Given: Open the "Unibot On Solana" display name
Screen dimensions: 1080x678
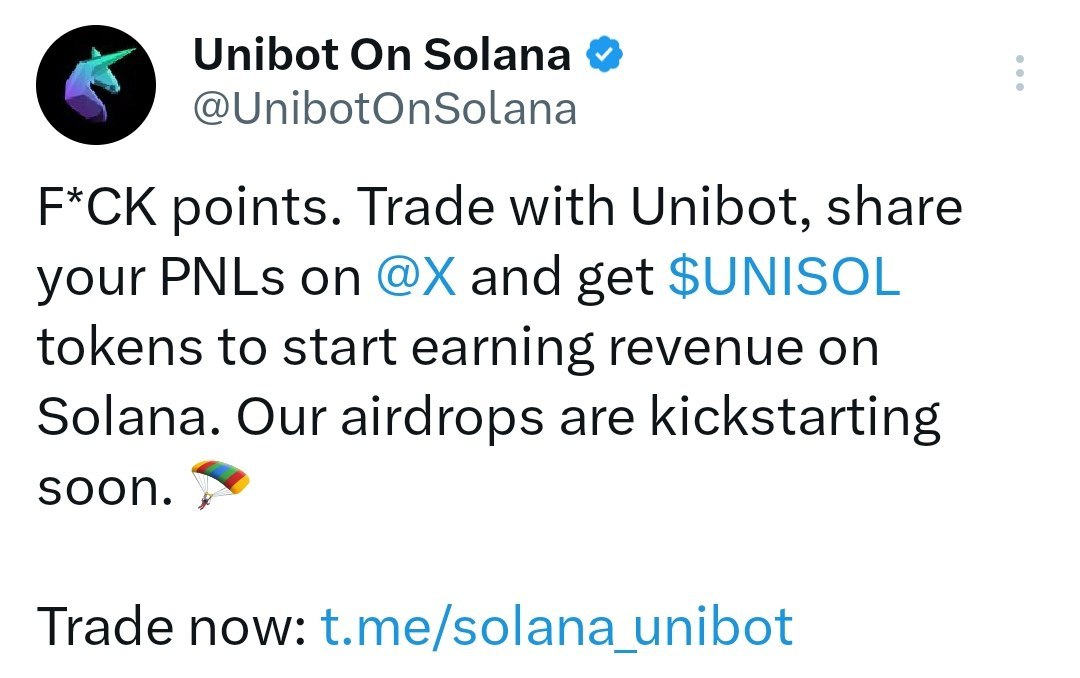Looking at the screenshot, I should pos(381,56).
